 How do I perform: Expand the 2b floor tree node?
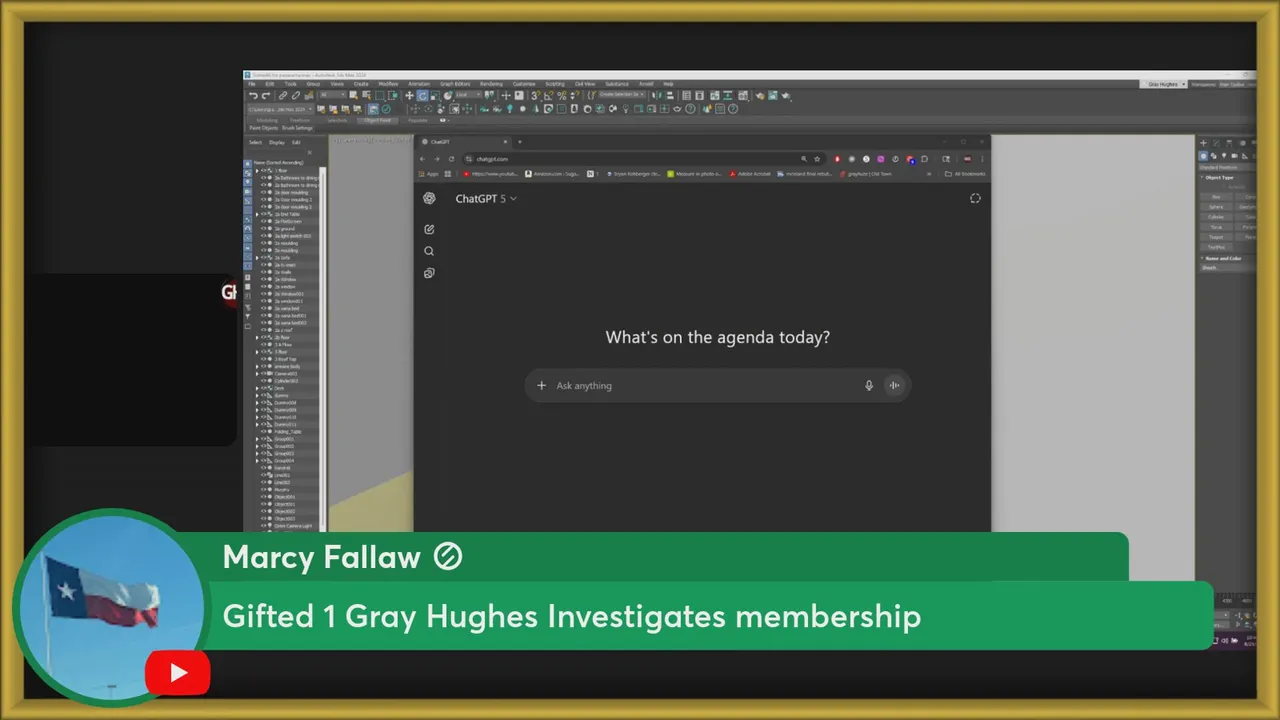coord(257,338)
